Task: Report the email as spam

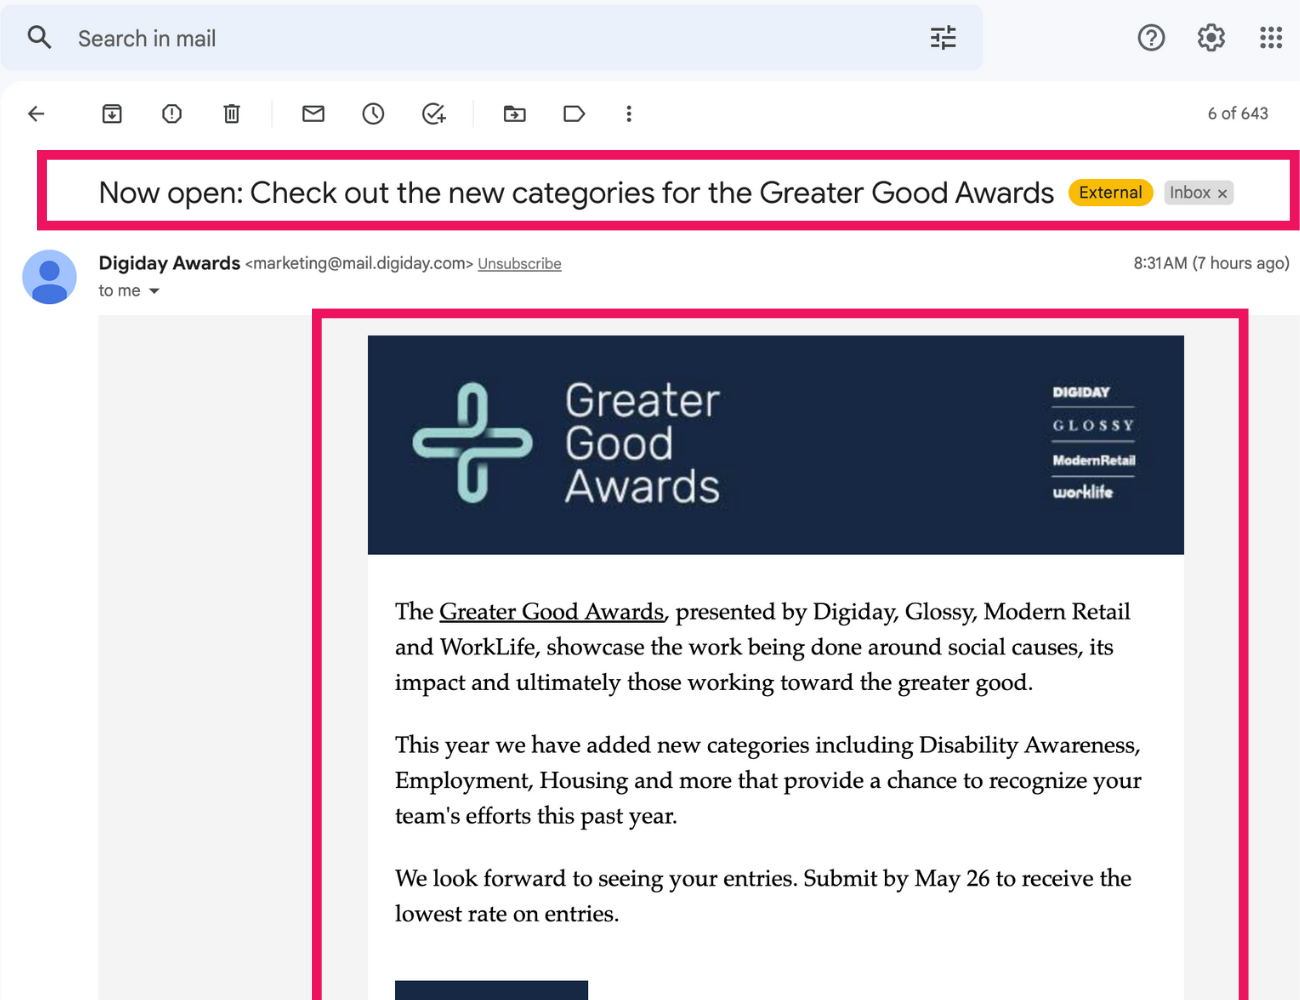Action: [x=171, y=114]
